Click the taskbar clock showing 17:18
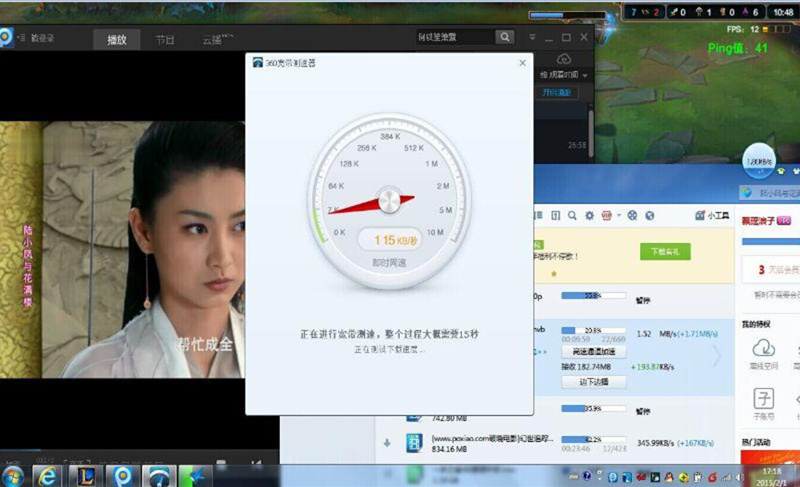Viewport: 800px width, 487px height. pyautogui.click(x=772, y=476)
